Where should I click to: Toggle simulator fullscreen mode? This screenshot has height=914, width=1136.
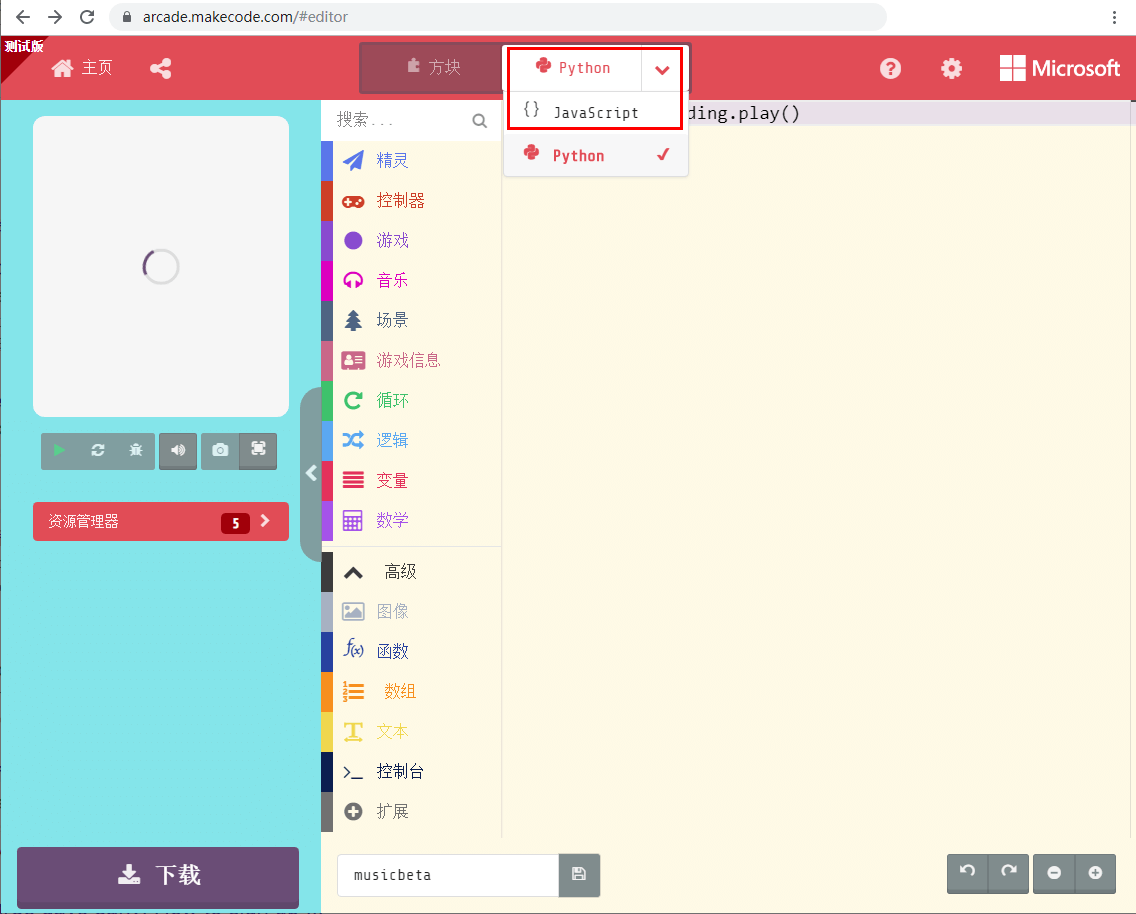258,450
